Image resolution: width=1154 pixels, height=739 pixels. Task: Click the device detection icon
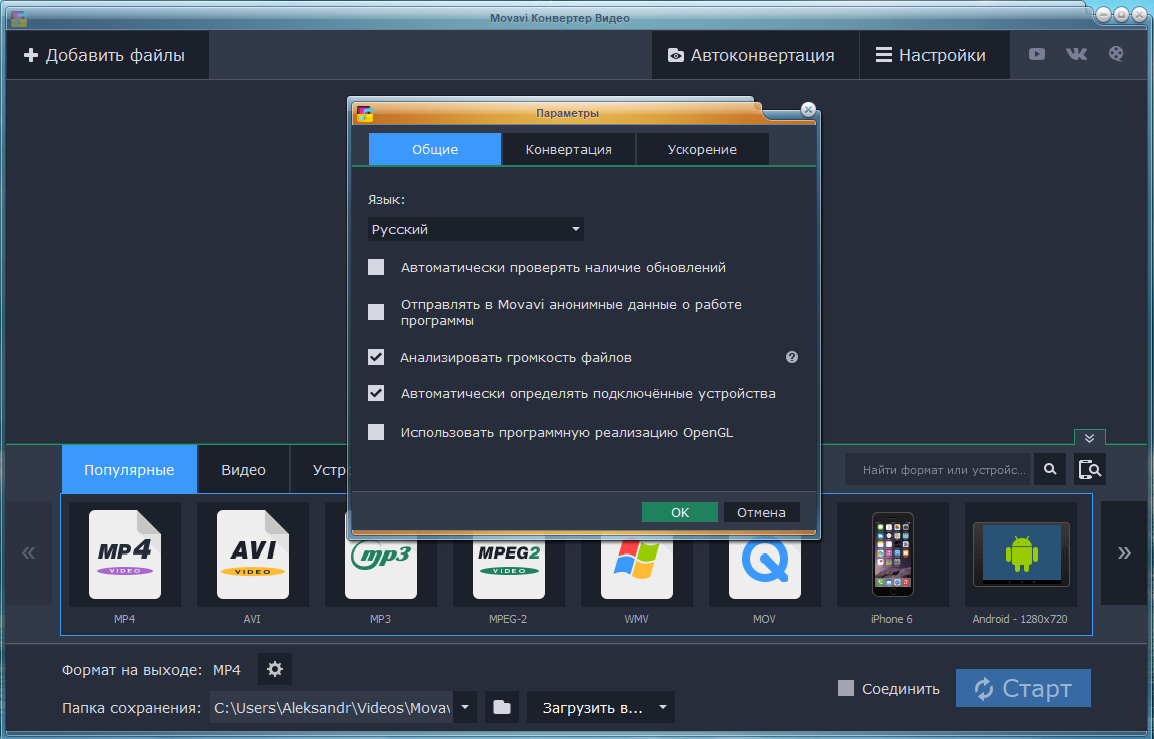point(1090,469)
